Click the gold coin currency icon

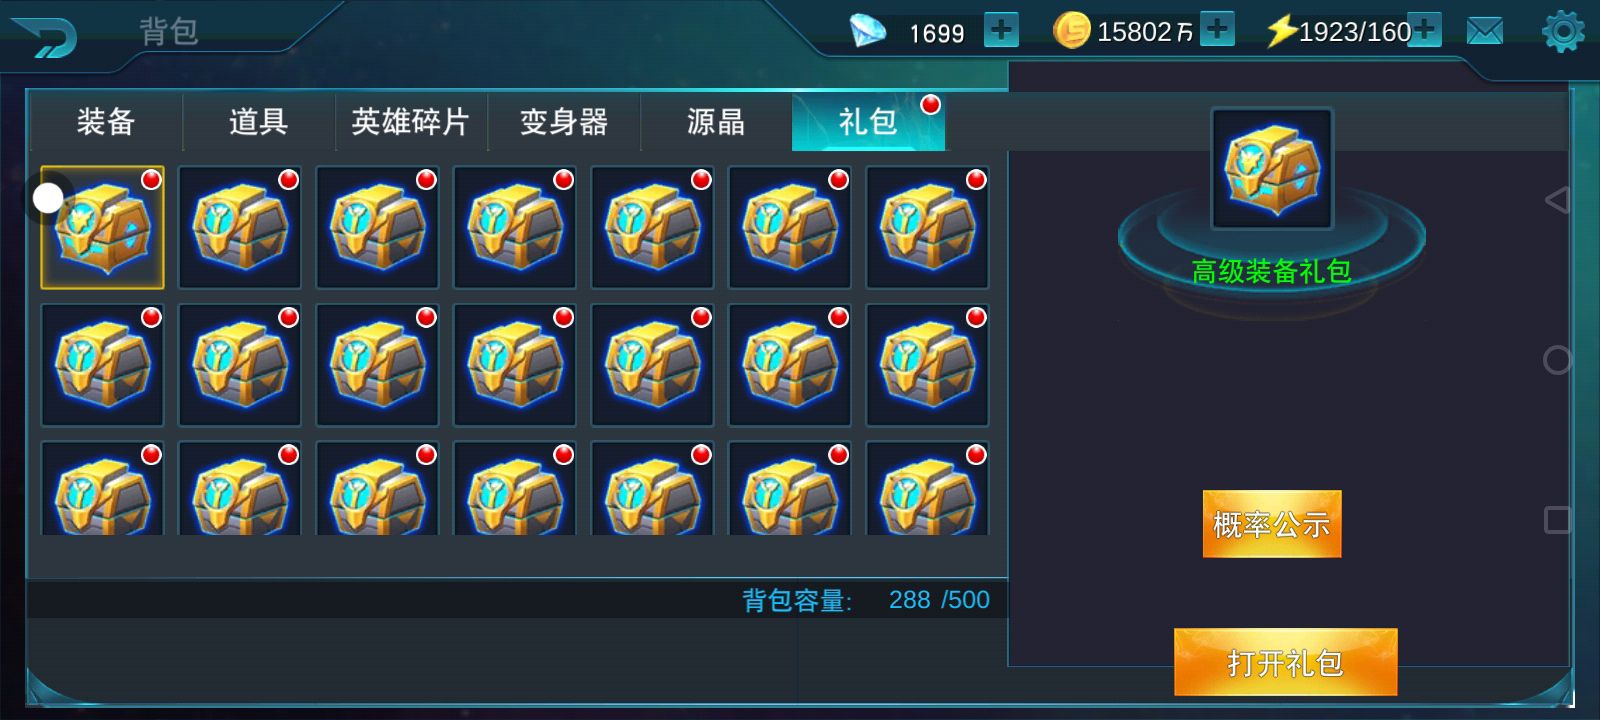[1072, 30]
